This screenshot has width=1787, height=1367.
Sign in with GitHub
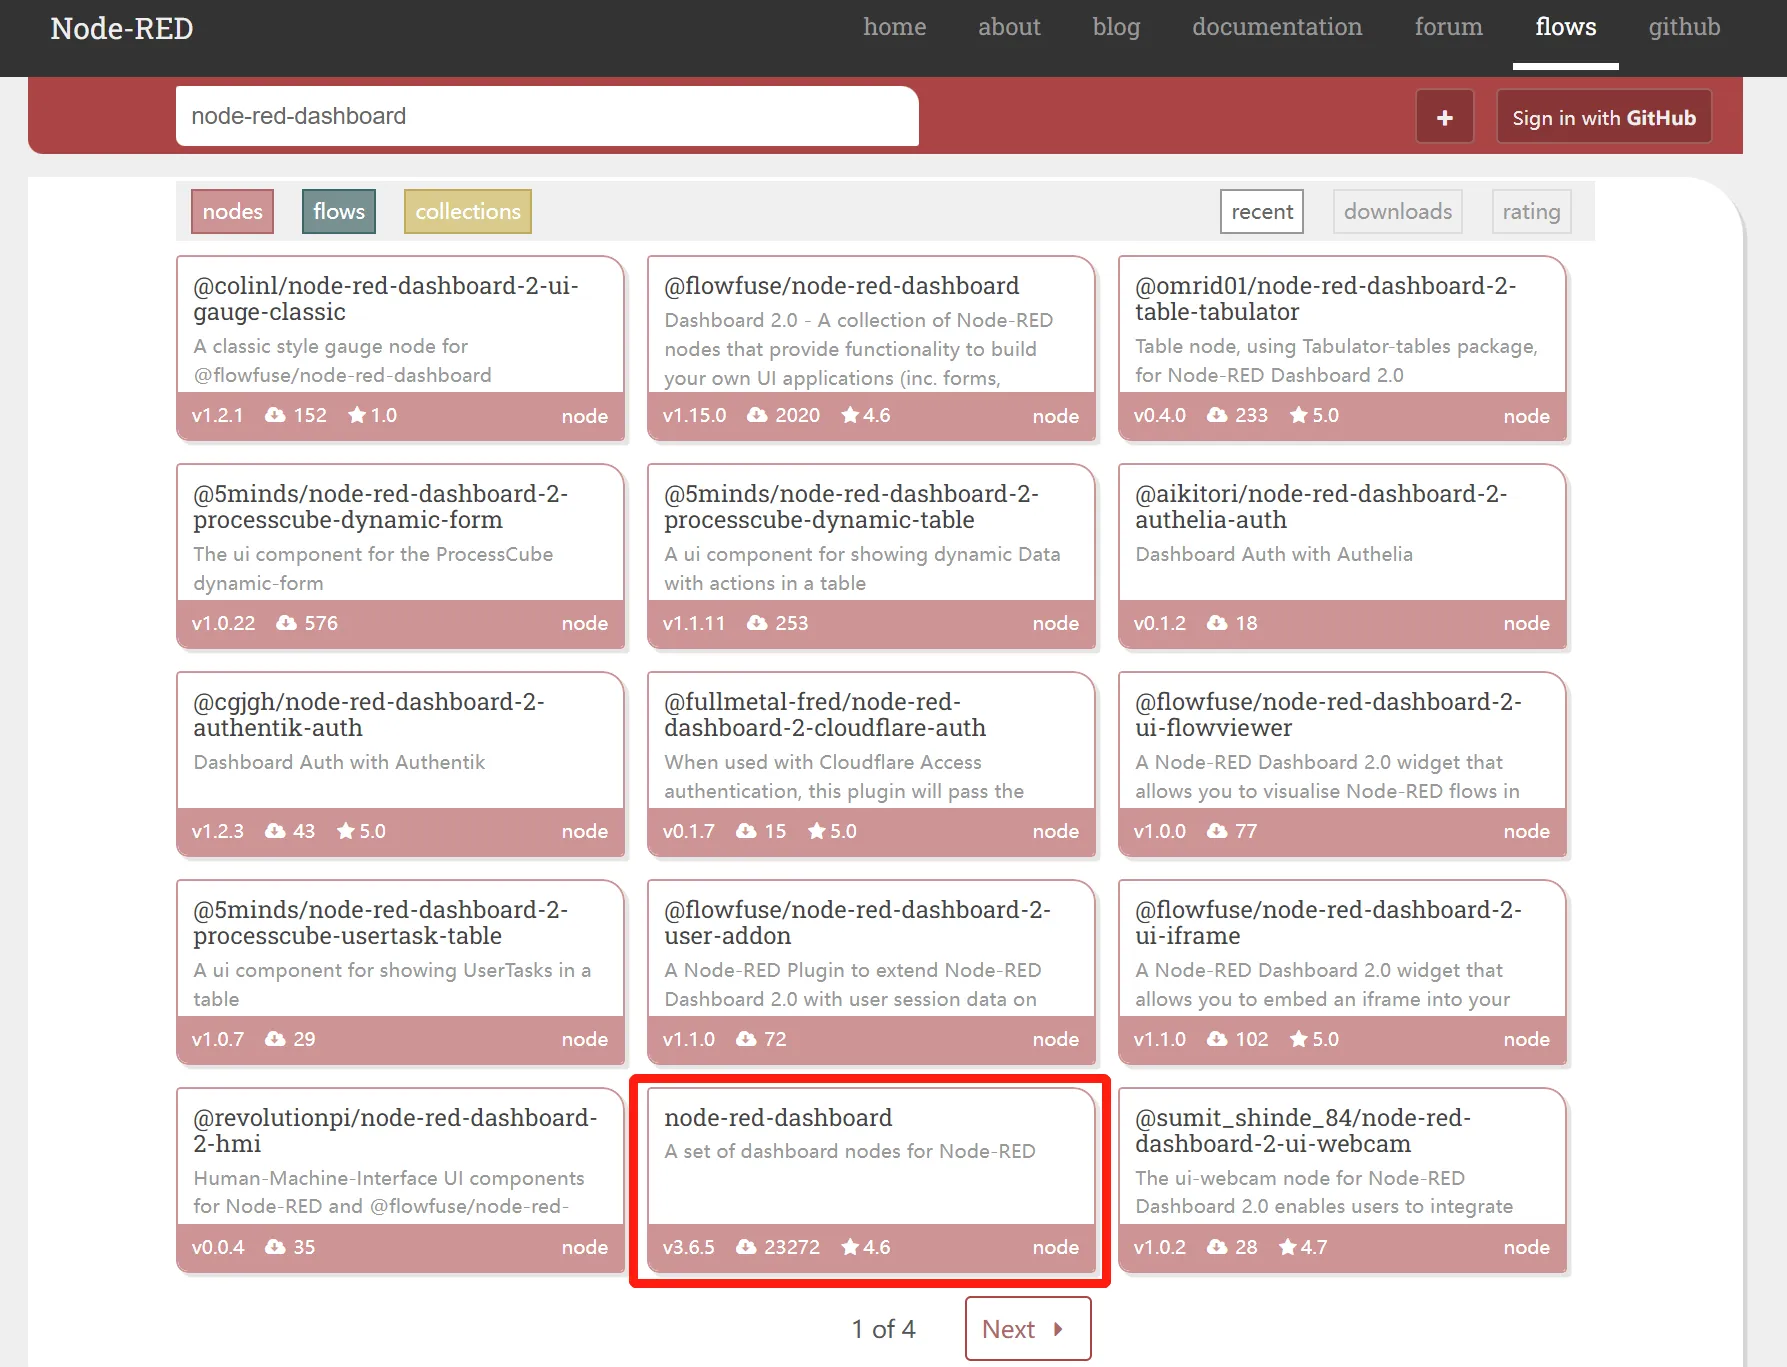click(x=1604, y=117)
